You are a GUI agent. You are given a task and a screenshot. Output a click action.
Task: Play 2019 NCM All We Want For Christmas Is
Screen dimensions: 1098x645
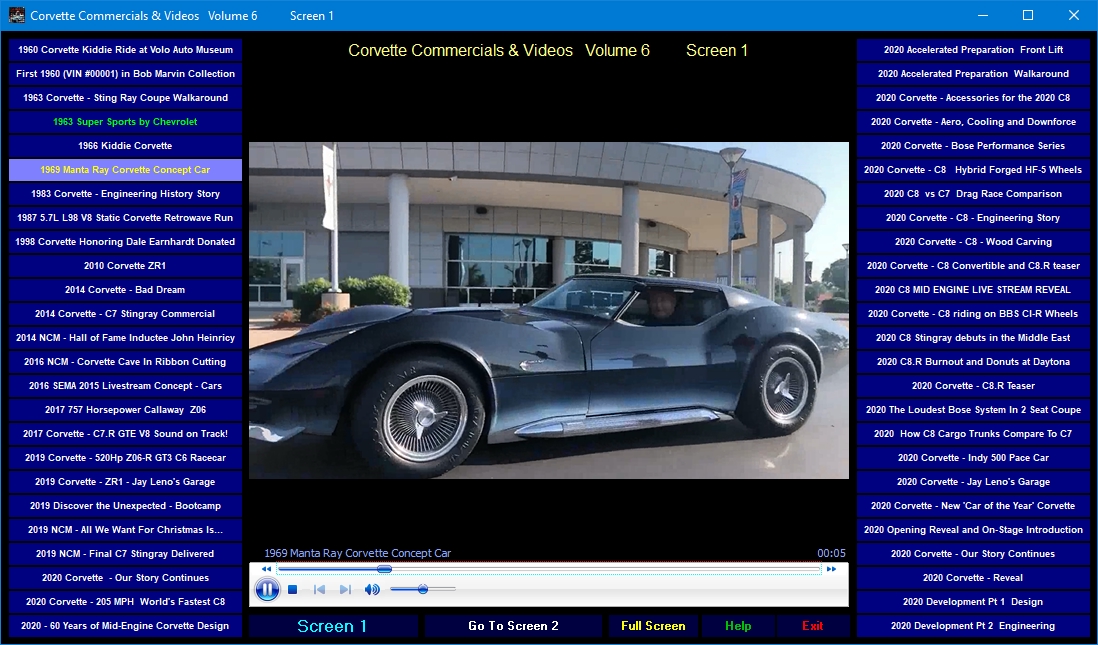(125, 529)
